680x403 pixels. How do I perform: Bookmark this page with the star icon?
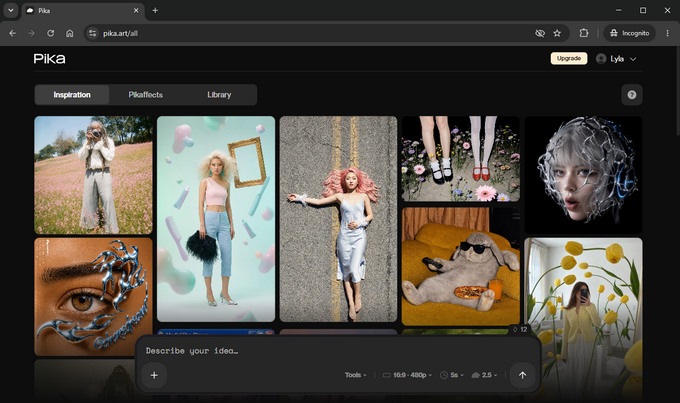[x=557, y=33]
